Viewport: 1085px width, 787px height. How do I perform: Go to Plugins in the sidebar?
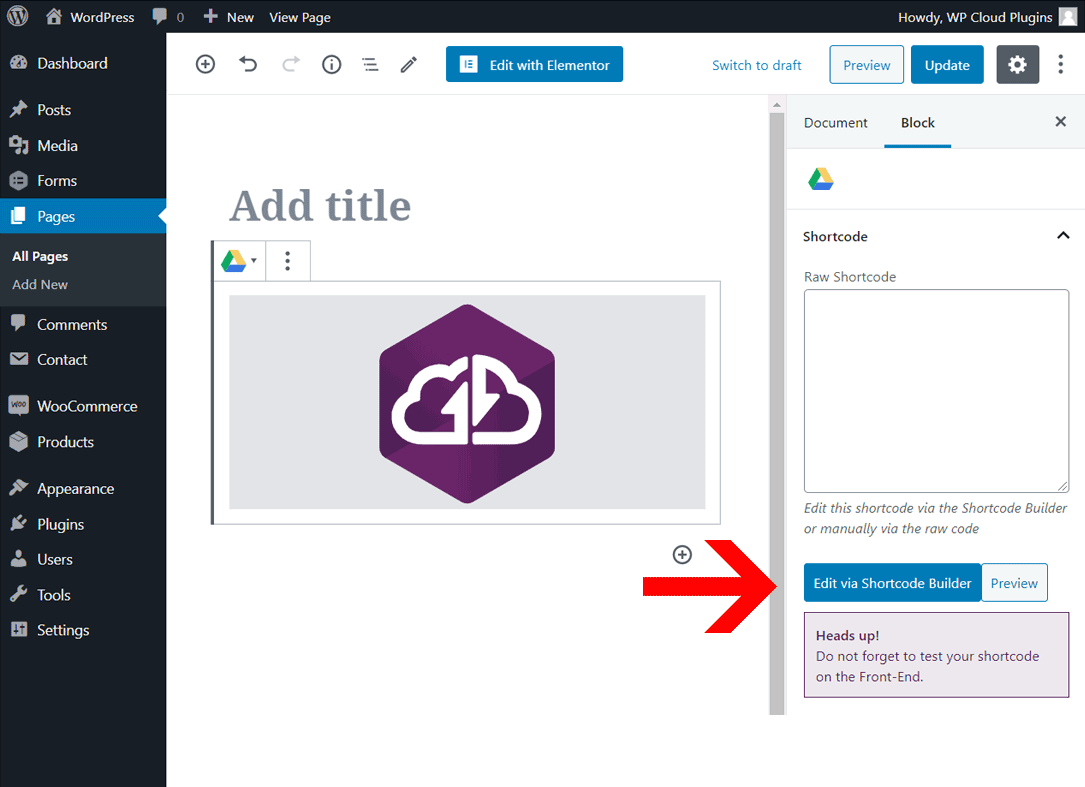tap(83, 524)
